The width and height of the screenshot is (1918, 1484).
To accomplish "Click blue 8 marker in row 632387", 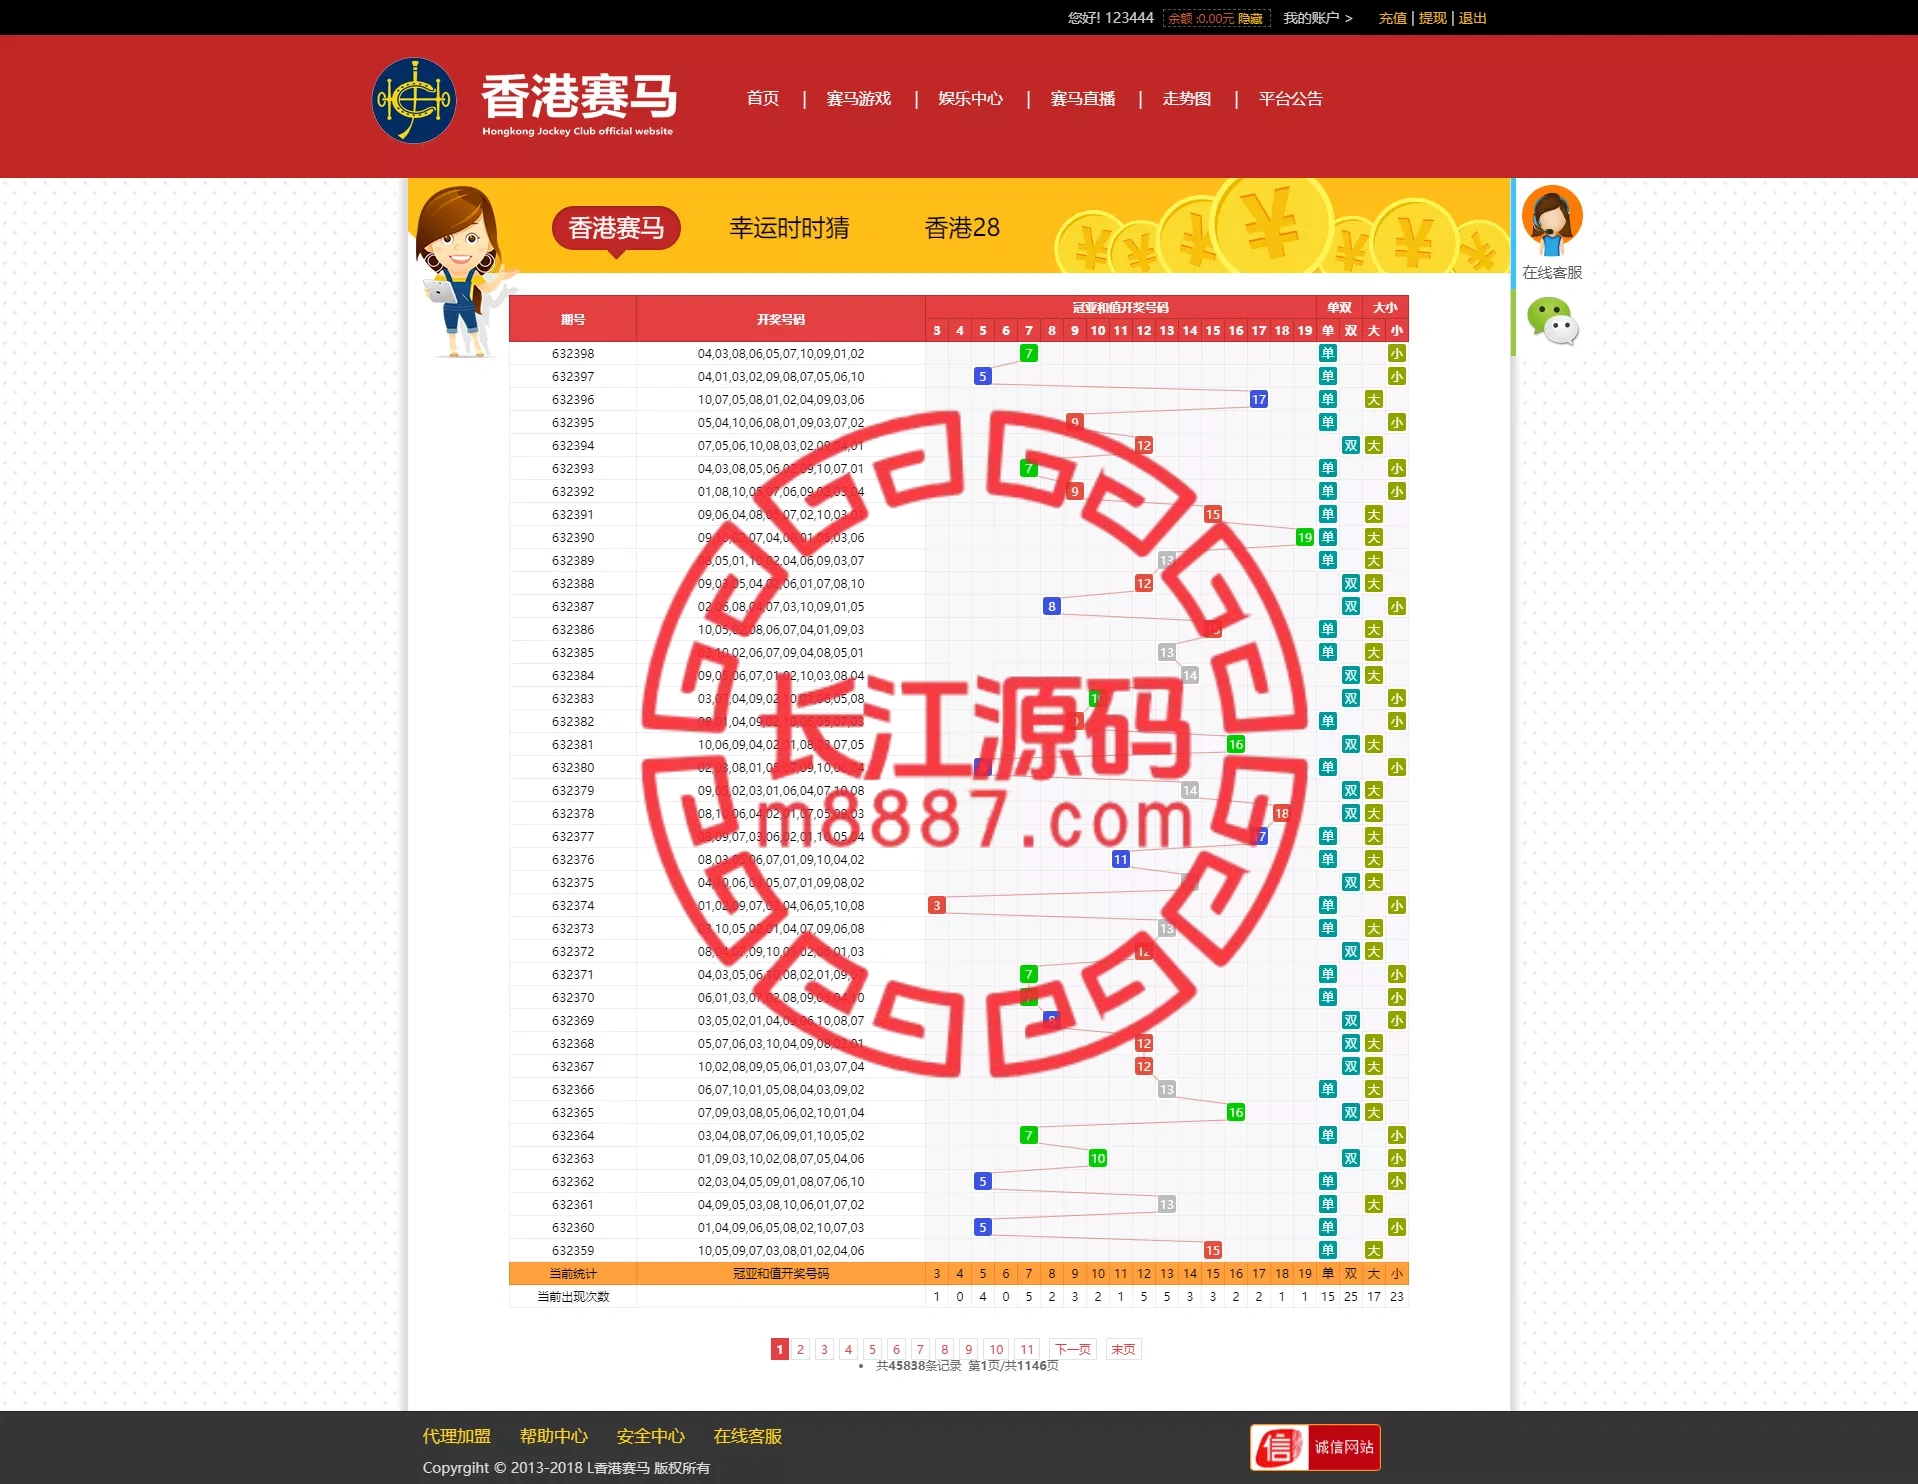I will 1051,606.
